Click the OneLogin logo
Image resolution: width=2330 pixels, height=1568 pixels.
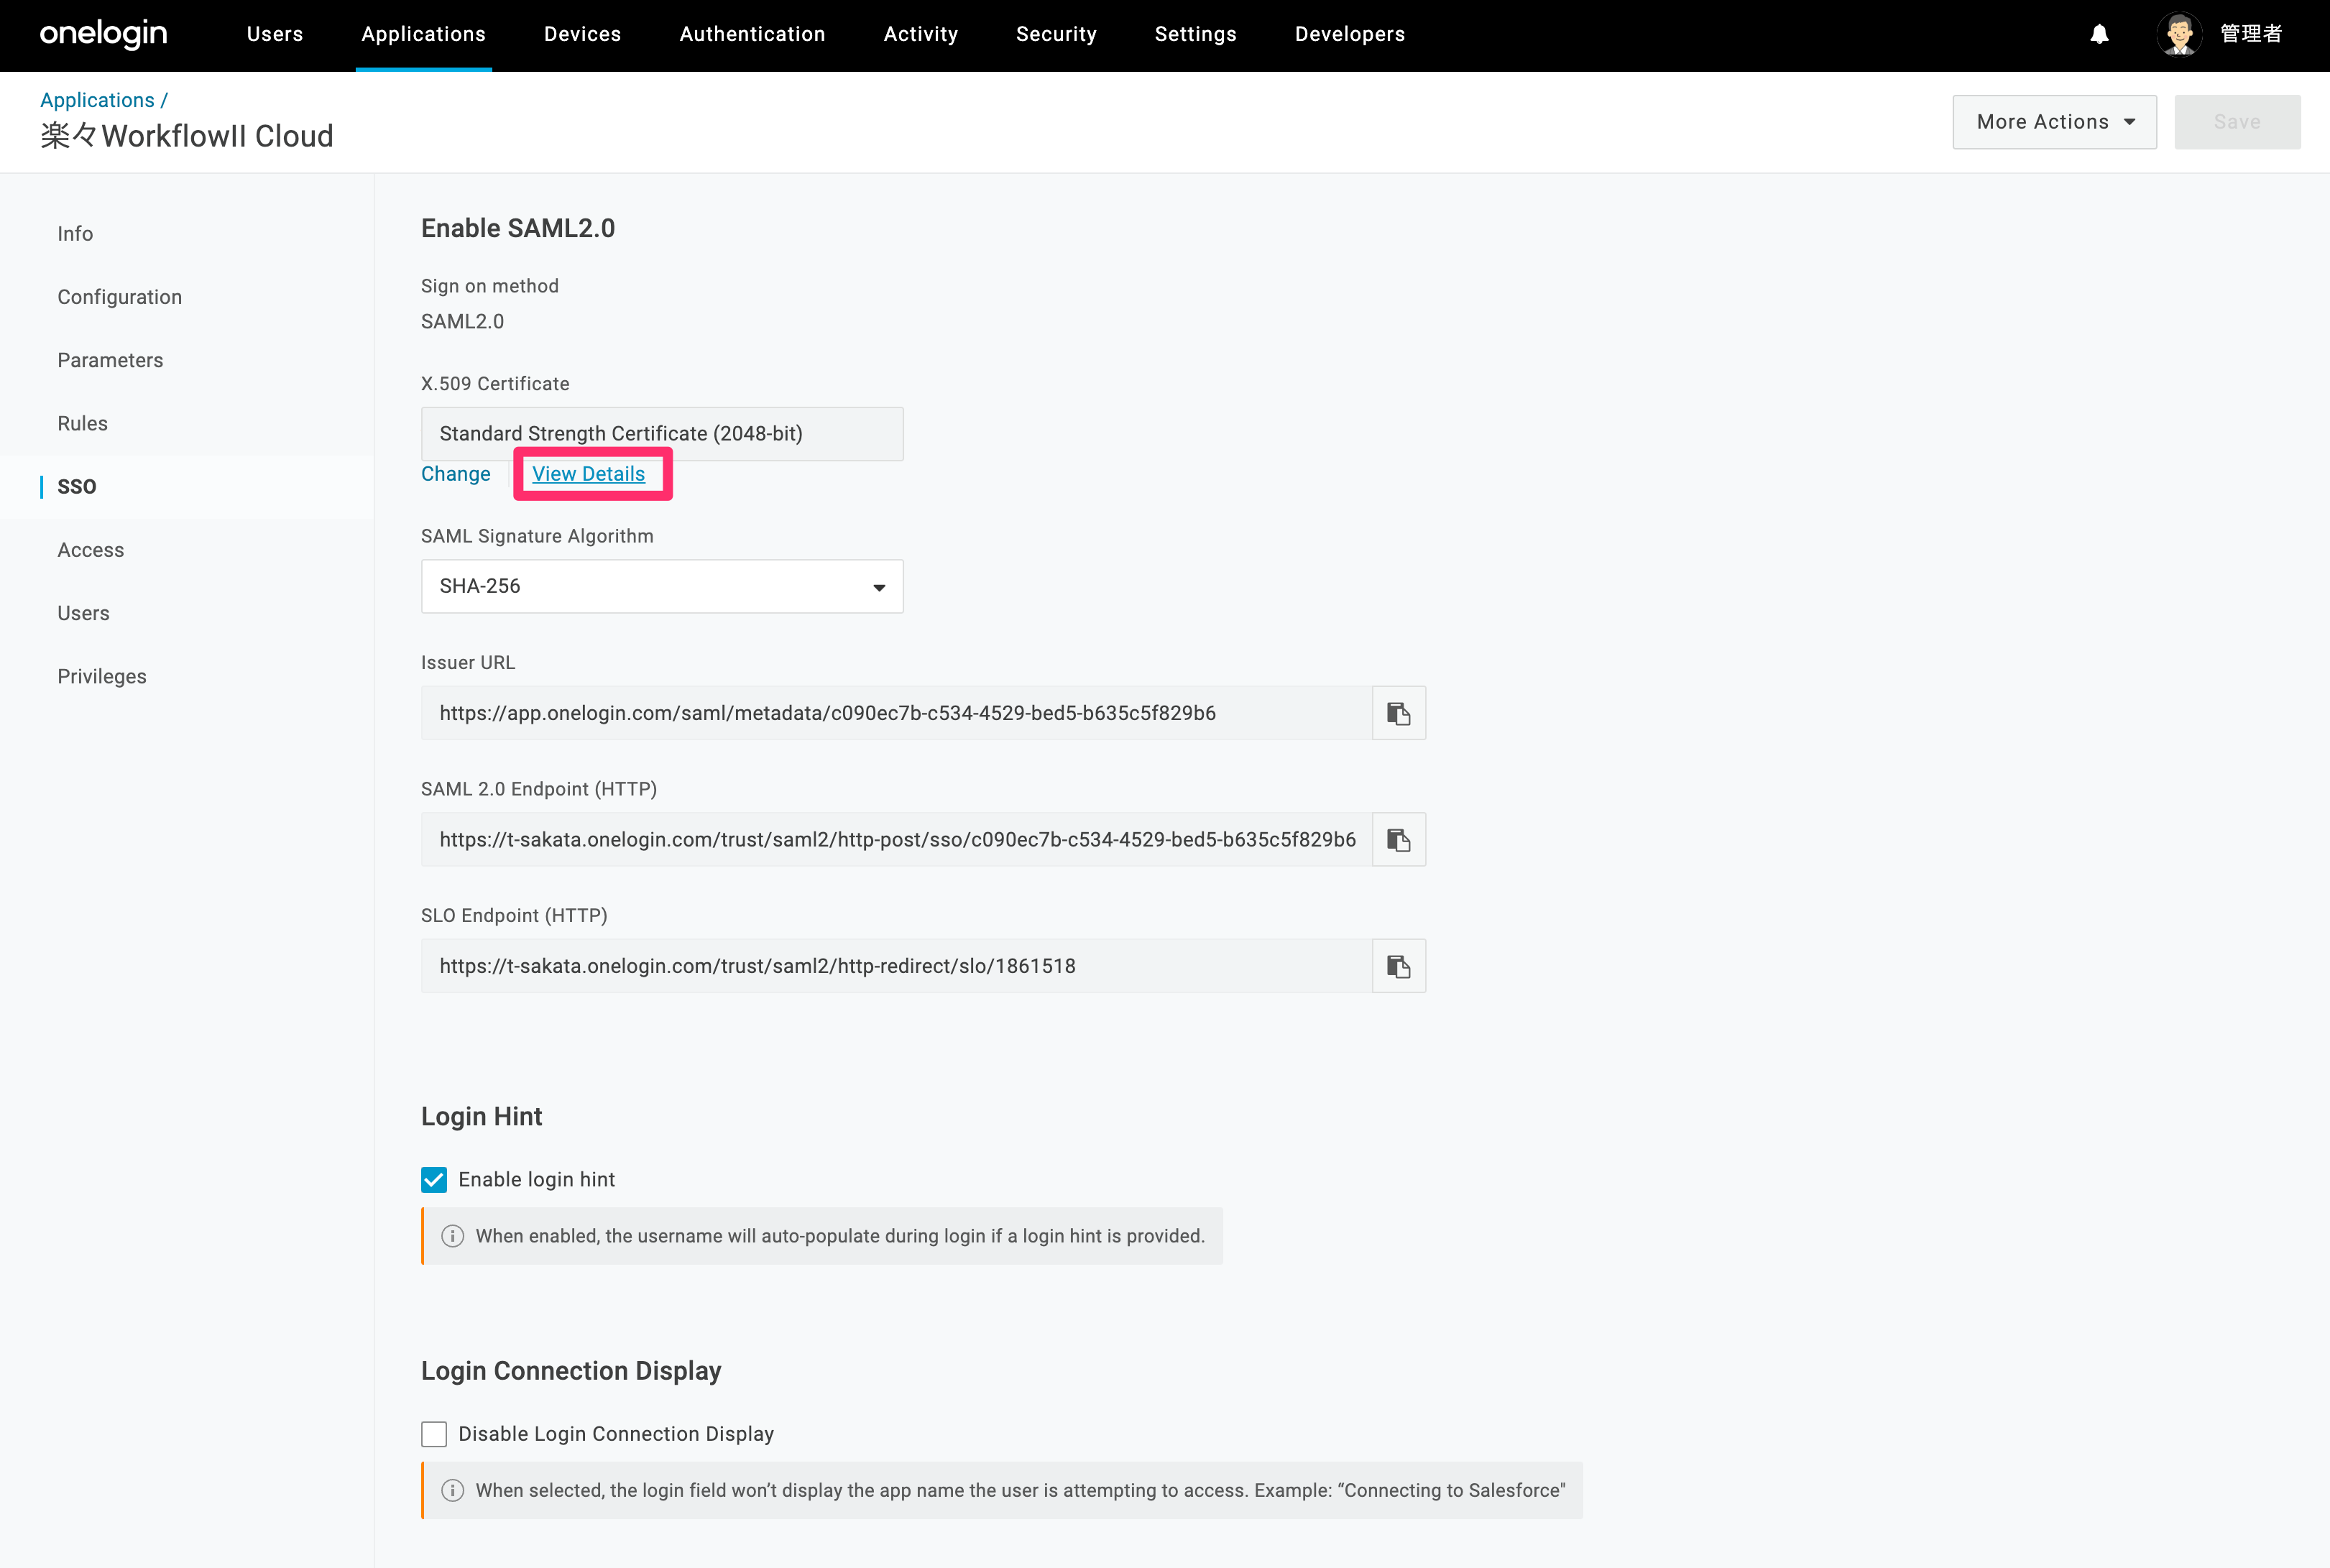click(103, 34)
